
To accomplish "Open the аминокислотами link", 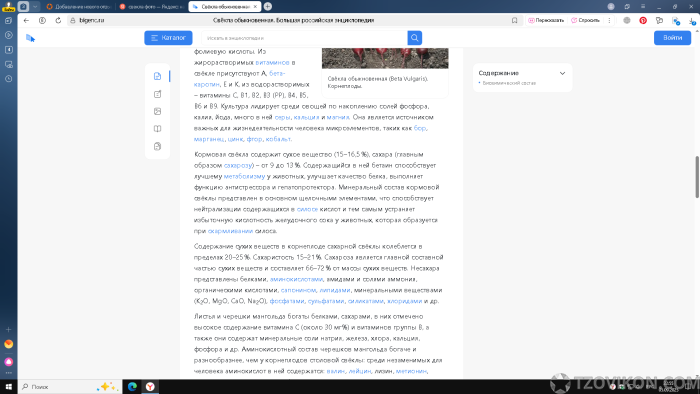I will (x=296, y=279).
